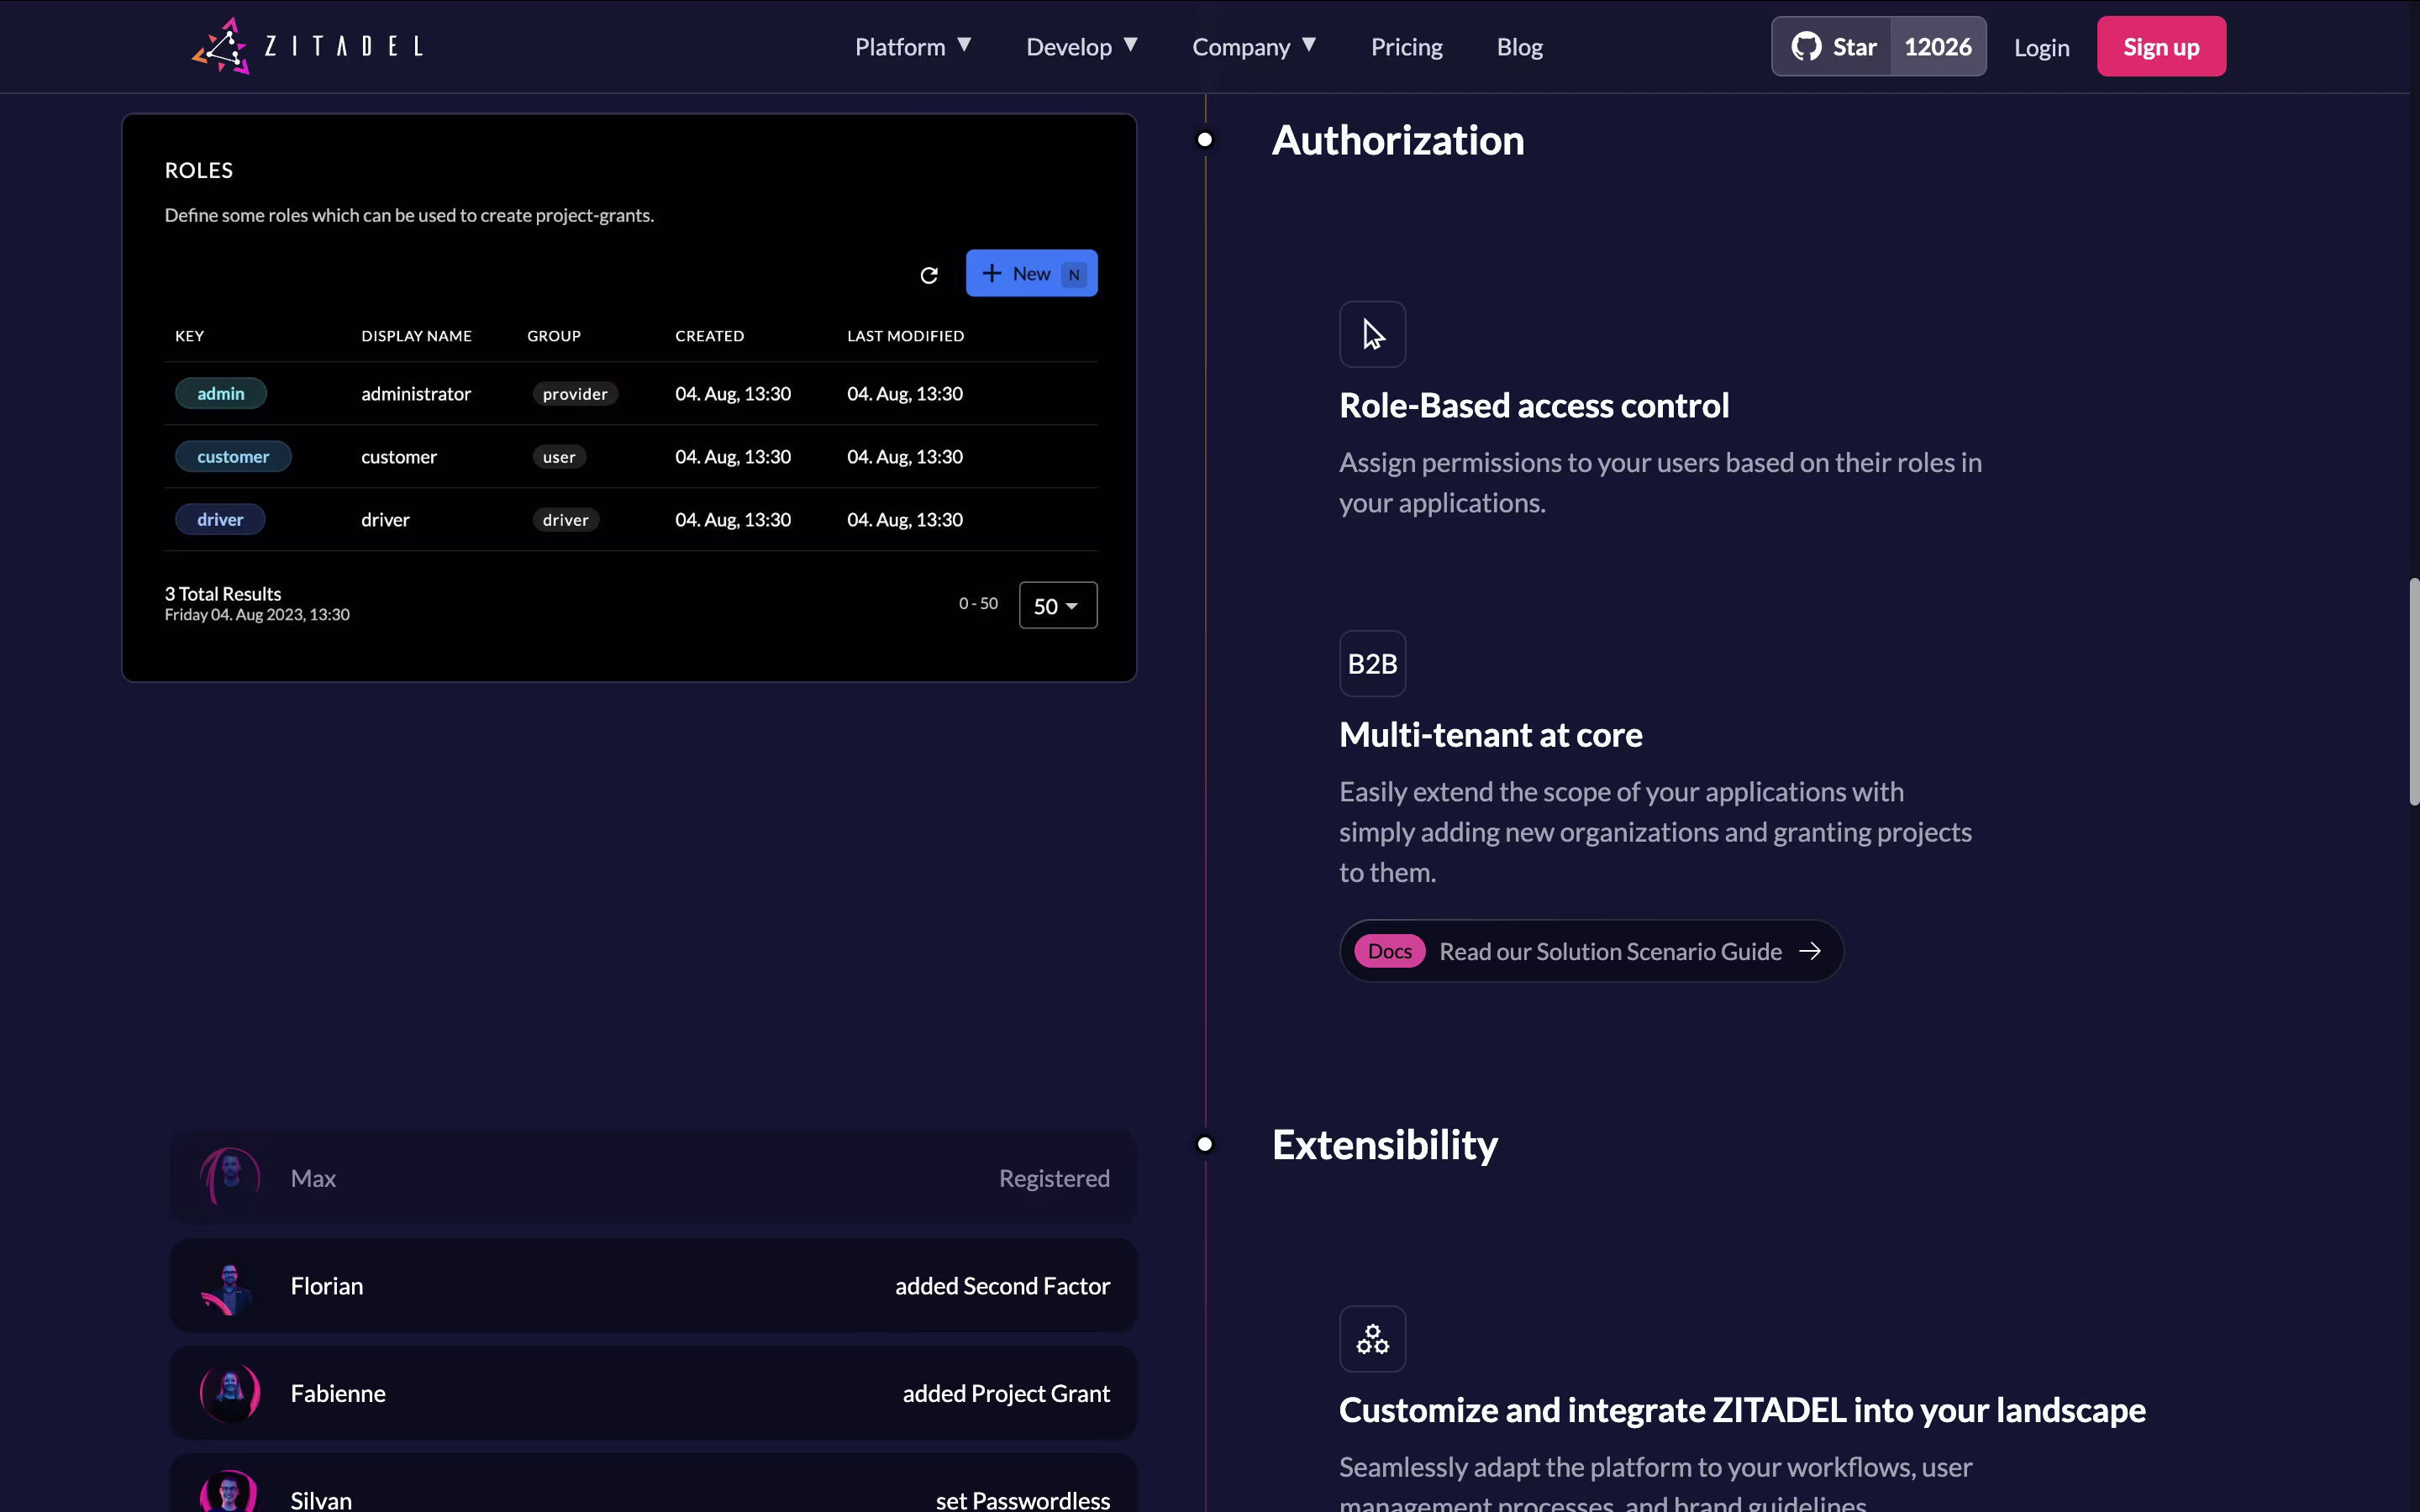2420x1512 pixels.
Task: Click the cursor icon above Role-Based access control
Action: point(1372,335)
